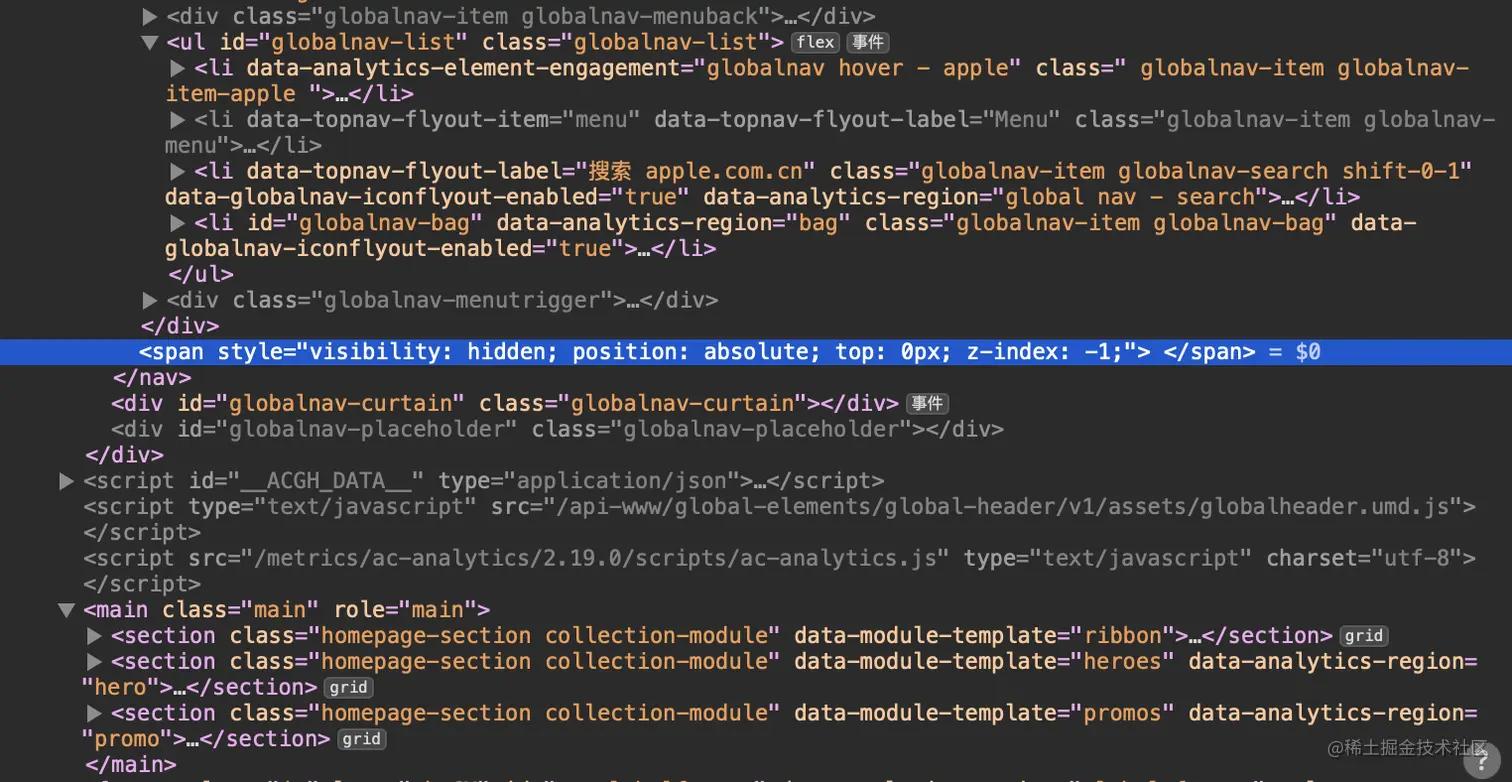Expand the __ACGH_DATA__ script node

point(67,481)
